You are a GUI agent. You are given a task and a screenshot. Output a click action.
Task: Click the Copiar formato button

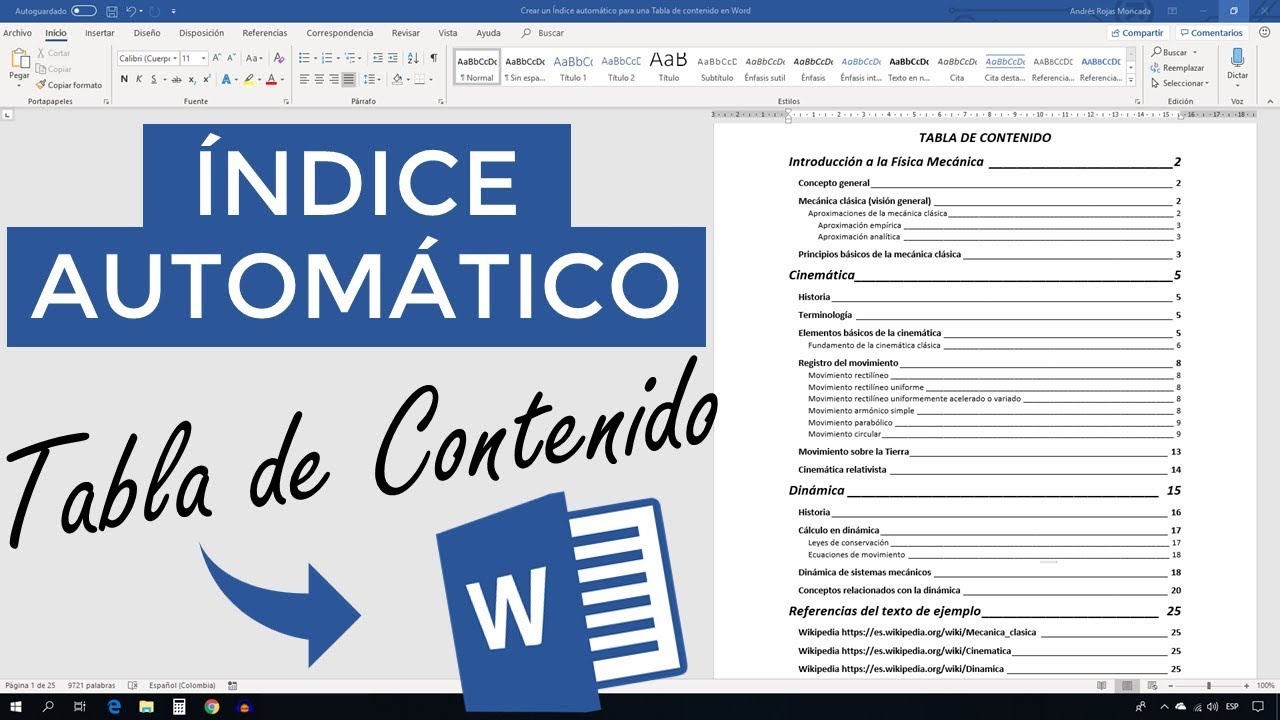[69, 85]
